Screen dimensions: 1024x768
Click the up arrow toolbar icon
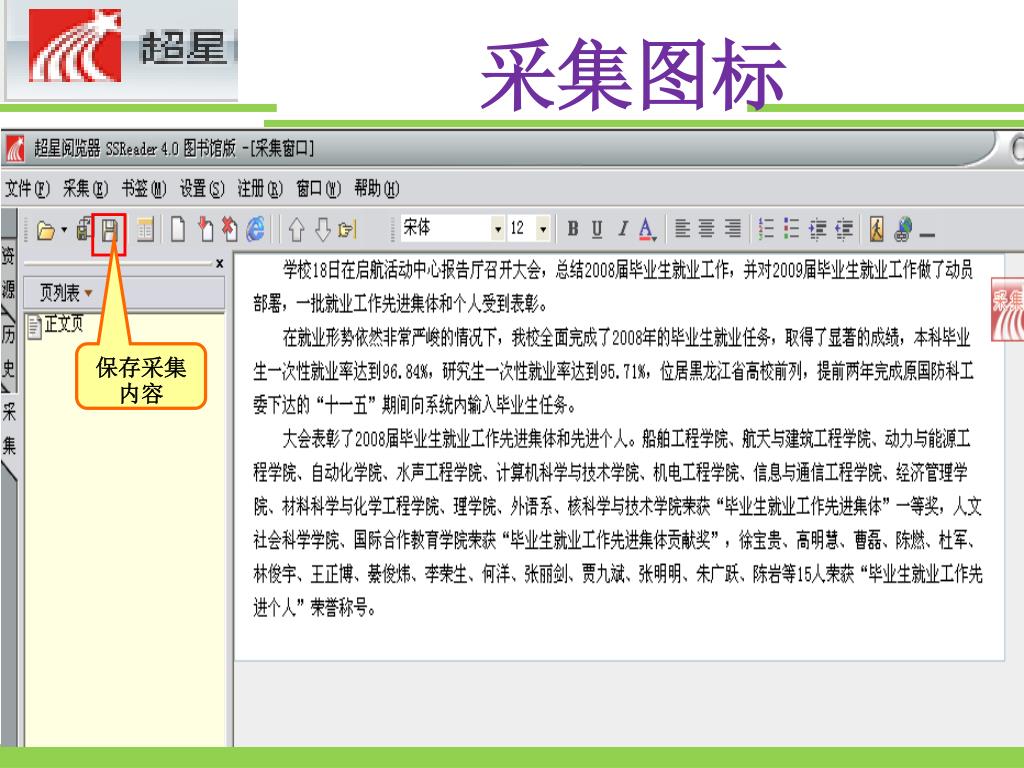(x=296, y=229)
